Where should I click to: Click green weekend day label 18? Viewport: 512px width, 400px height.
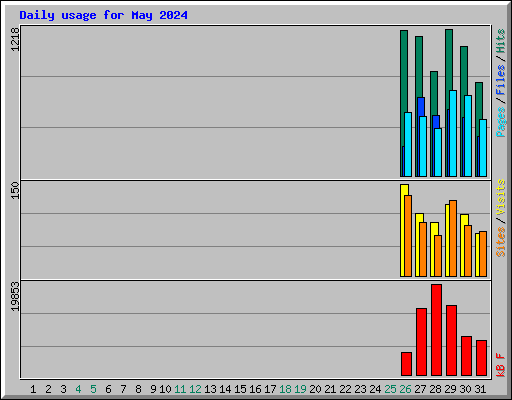285,389
